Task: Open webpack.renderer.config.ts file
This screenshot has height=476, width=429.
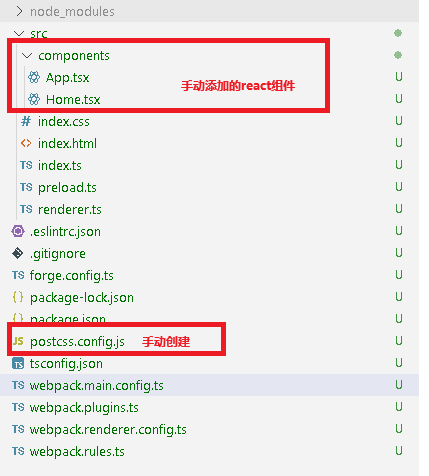Action: (108, 430)
